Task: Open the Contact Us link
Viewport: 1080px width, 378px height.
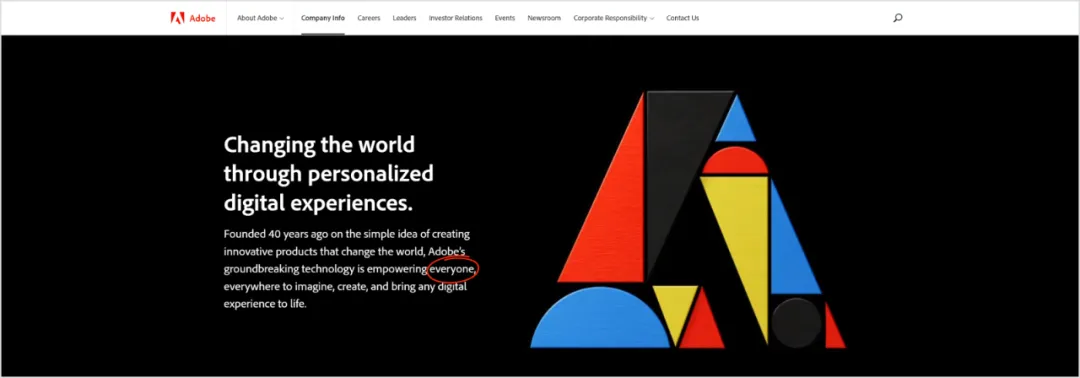Action: (x=683, y=18)
